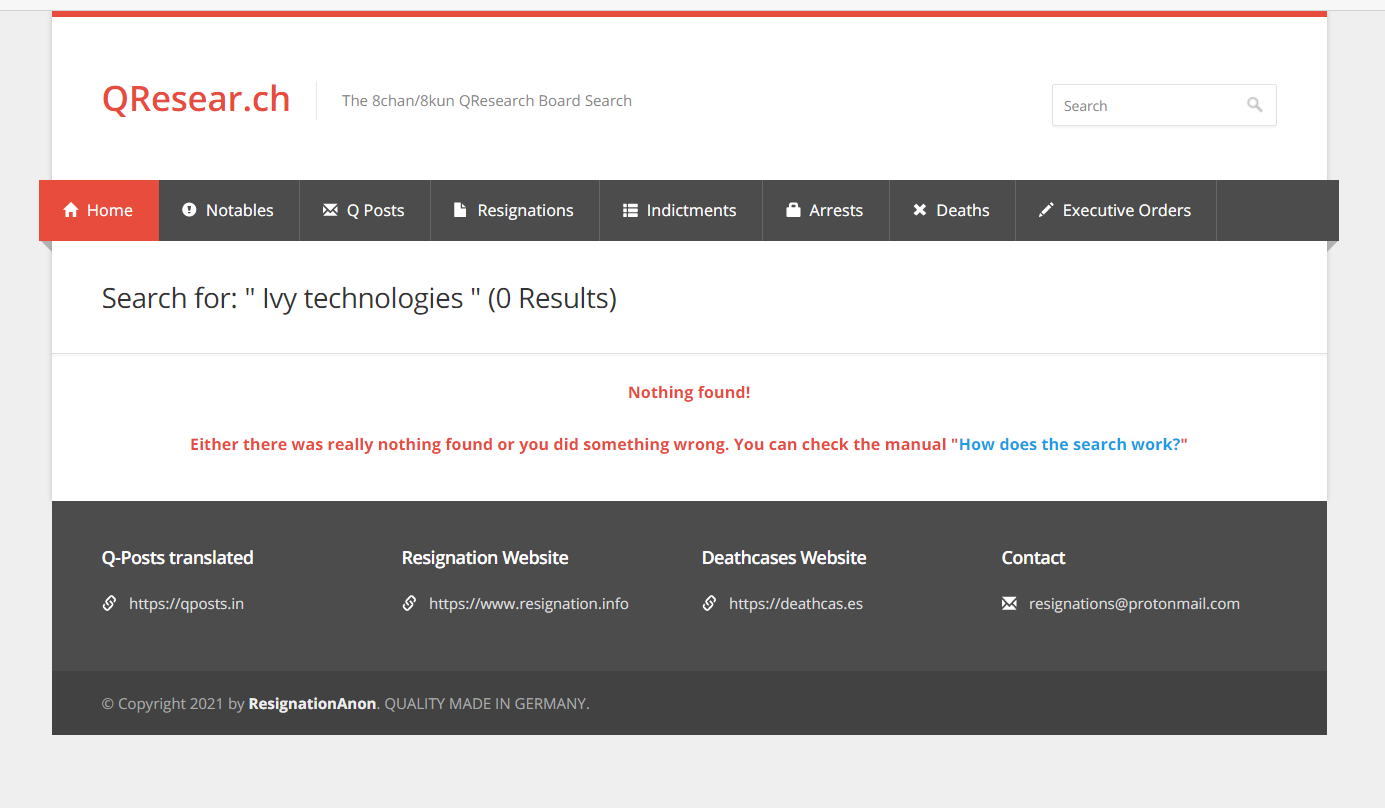Click the house icon in Home tab
This screenshot has height=808, width=1385.
(x=71, y=210)
